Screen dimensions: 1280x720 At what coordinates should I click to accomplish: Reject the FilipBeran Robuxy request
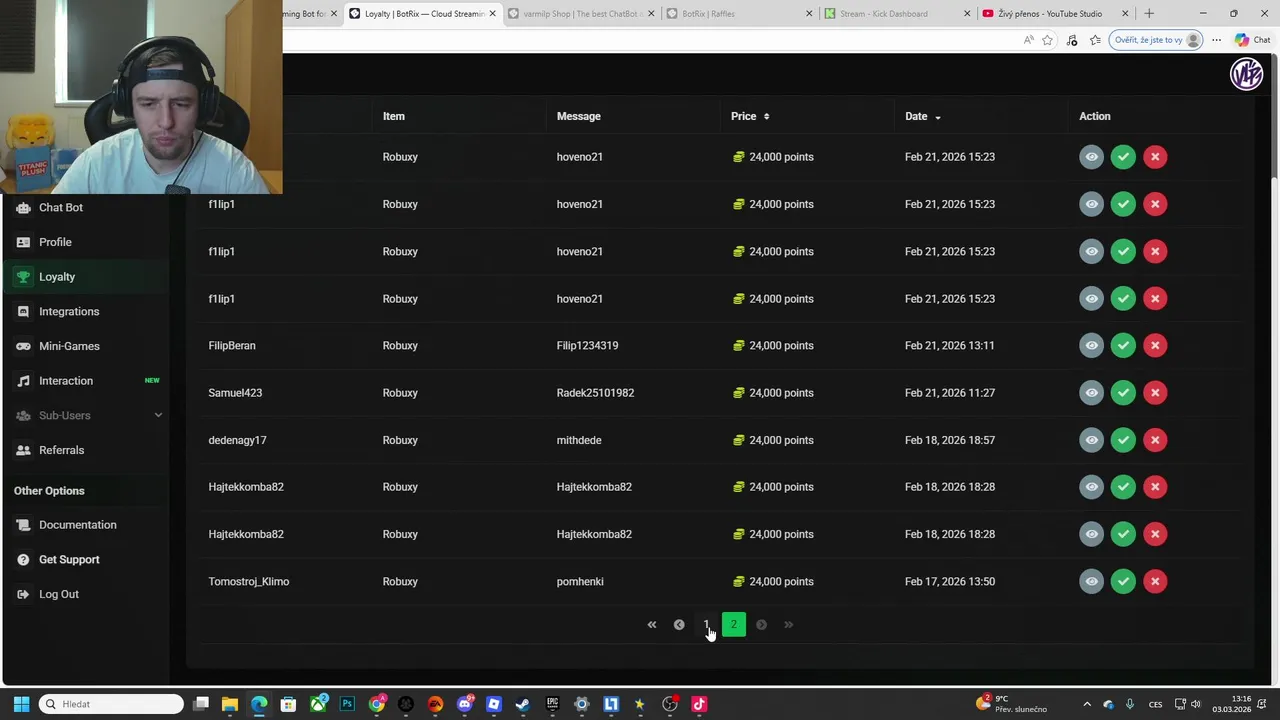click(x=1155, y=345)
